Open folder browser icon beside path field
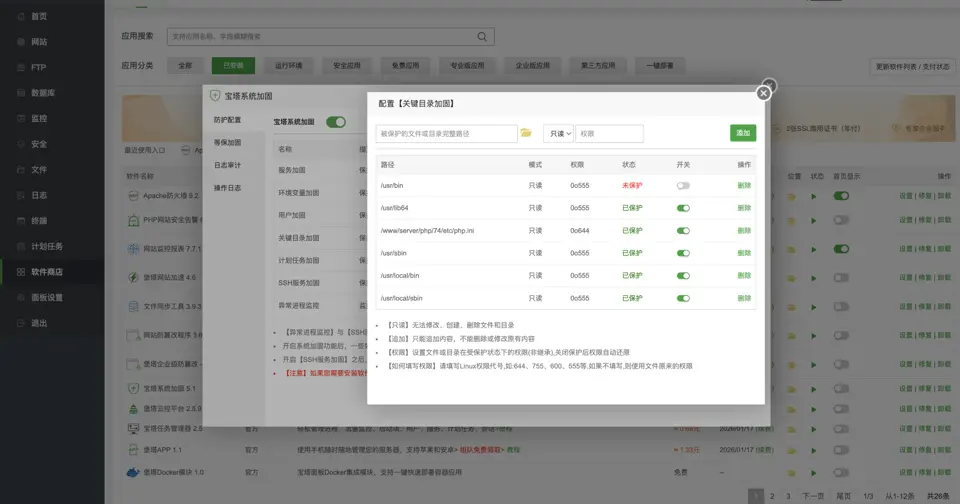Image resolution: width=960 pixels, height=504 pixels. coord(526,133)
